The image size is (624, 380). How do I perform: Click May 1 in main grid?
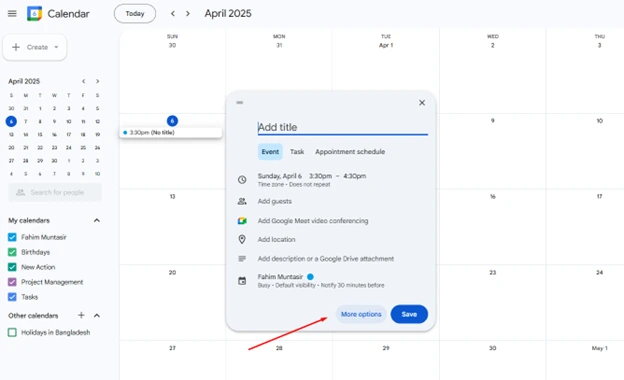coord(599,348)
